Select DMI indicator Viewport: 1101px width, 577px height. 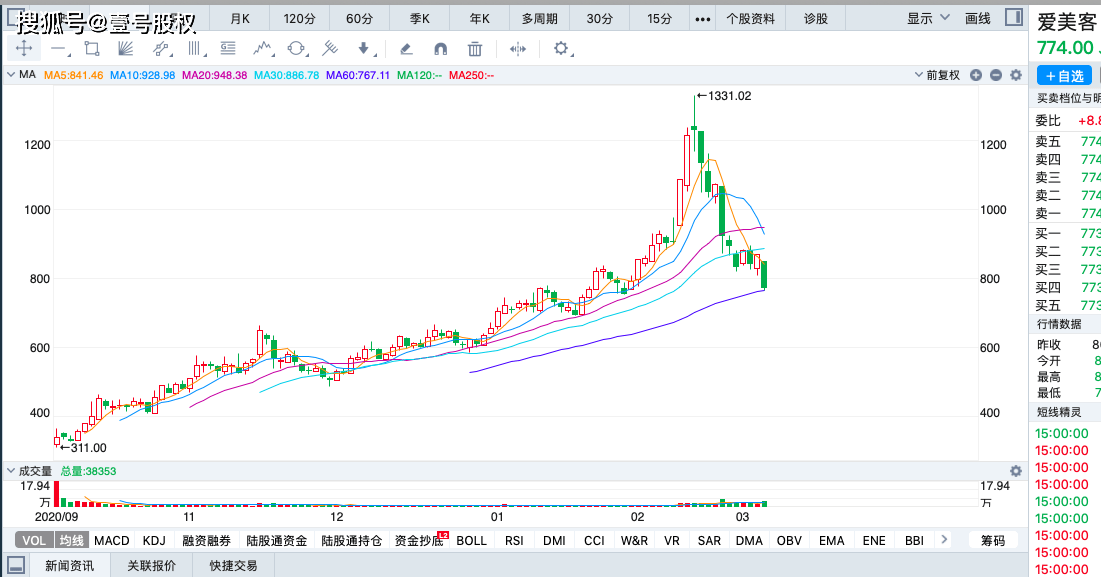tap(554, 540)
